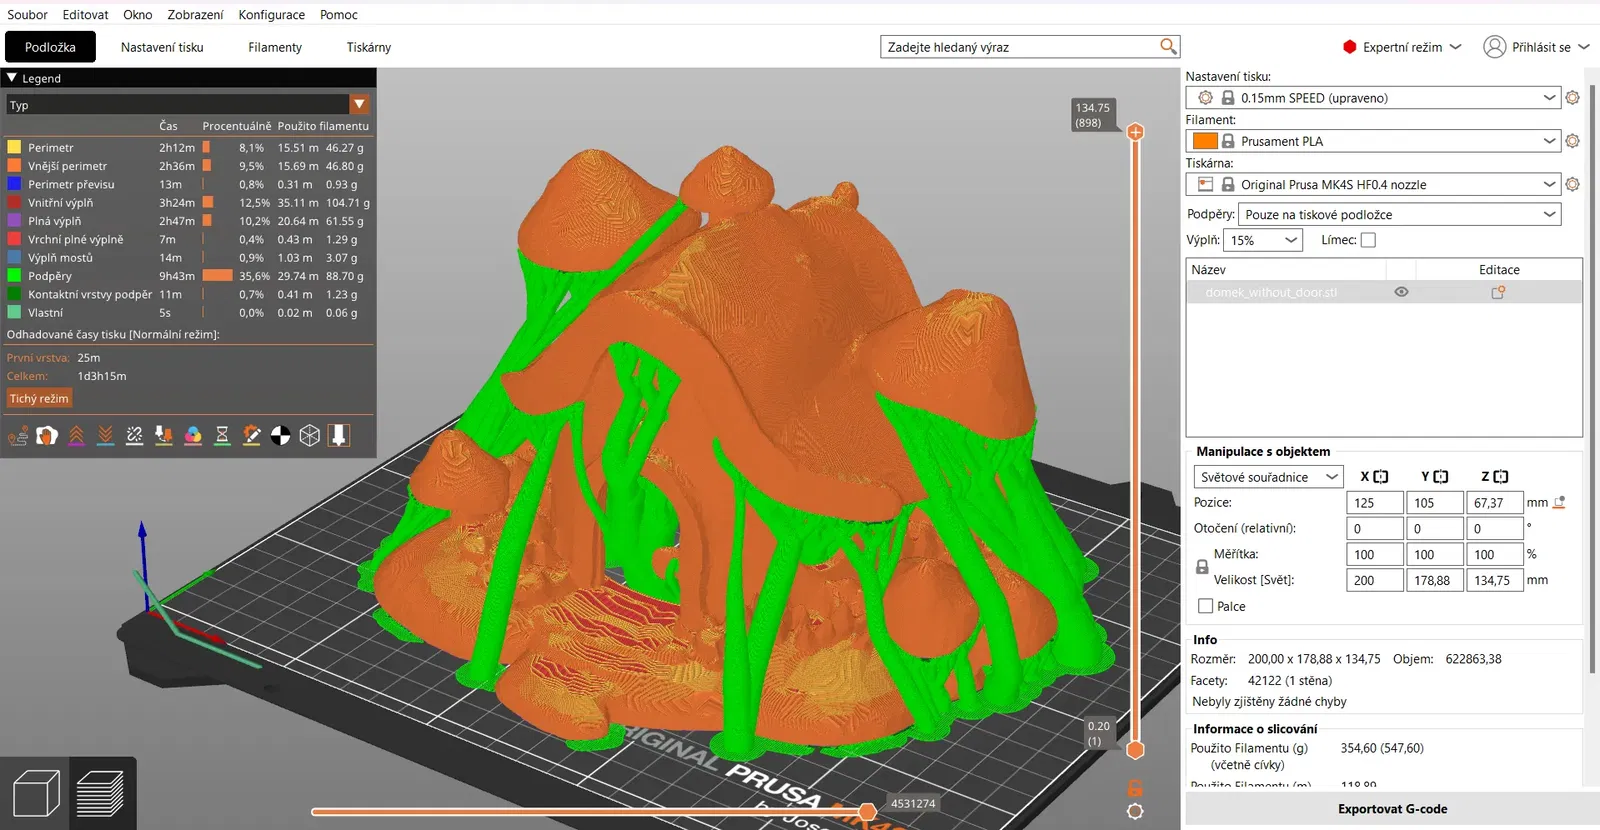Open the Podpěry supports dropdown
Image resolution: width=1600 pixels, height=830 pixels.
[1400, 215]
